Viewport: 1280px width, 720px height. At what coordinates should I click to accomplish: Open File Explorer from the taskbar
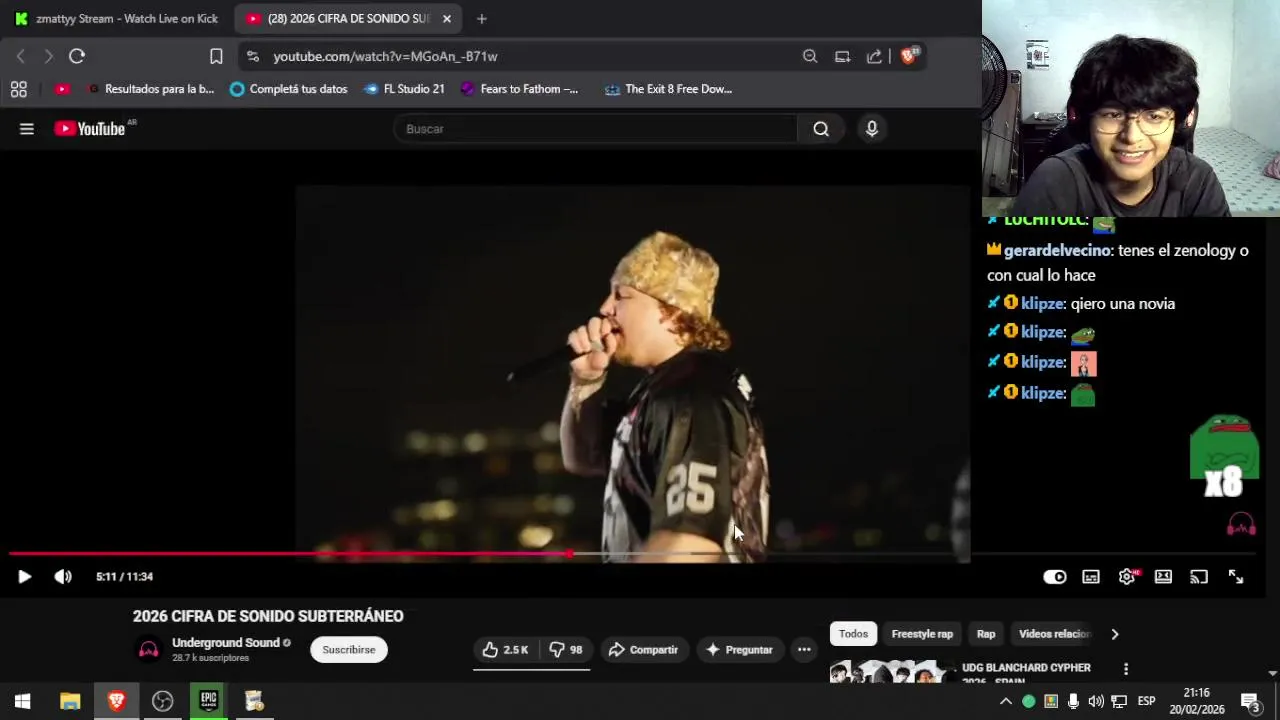(x=70, y=701)
